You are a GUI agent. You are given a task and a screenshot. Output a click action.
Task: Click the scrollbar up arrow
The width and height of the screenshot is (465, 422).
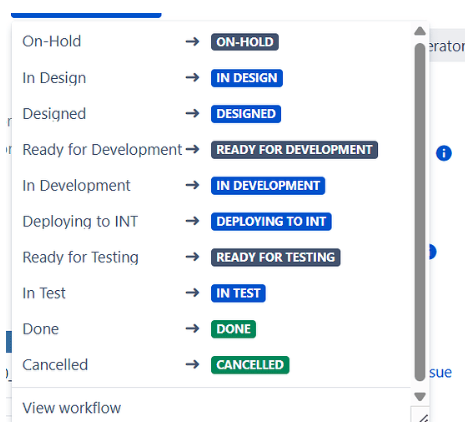pyautogui.click(x=420, y=31)
